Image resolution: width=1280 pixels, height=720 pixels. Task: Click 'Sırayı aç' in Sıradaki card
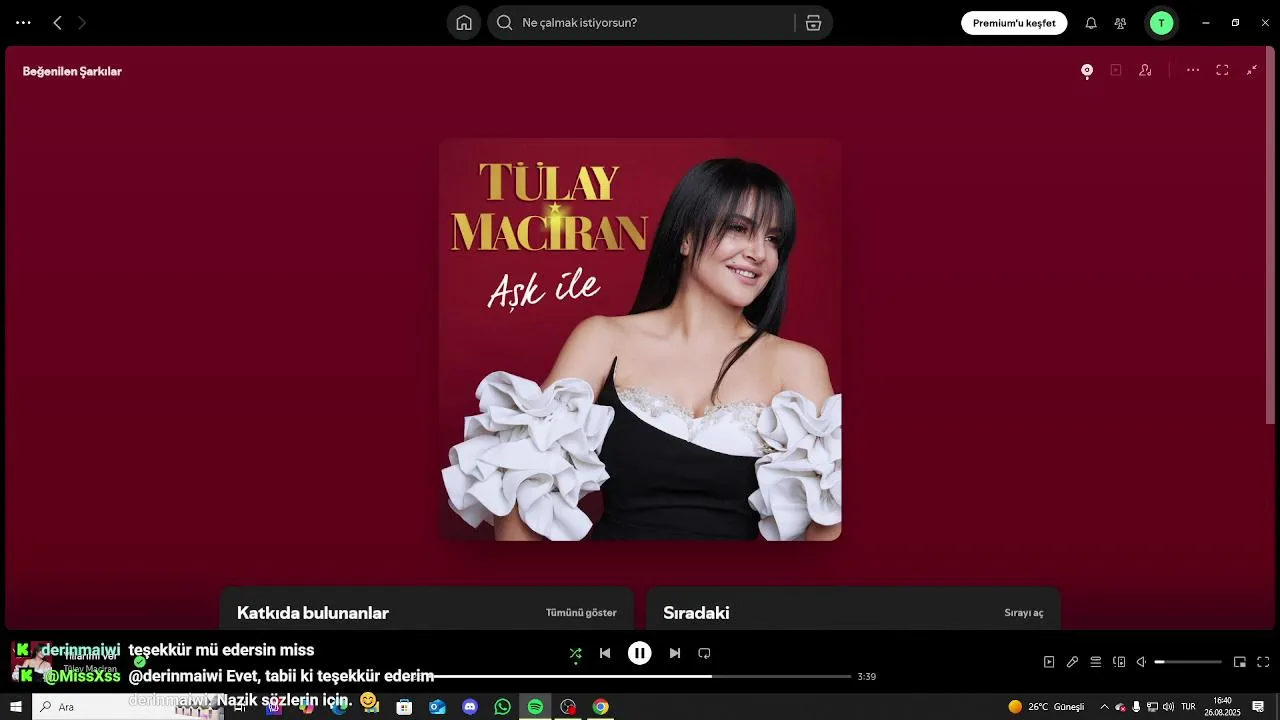coord(1024,613)
